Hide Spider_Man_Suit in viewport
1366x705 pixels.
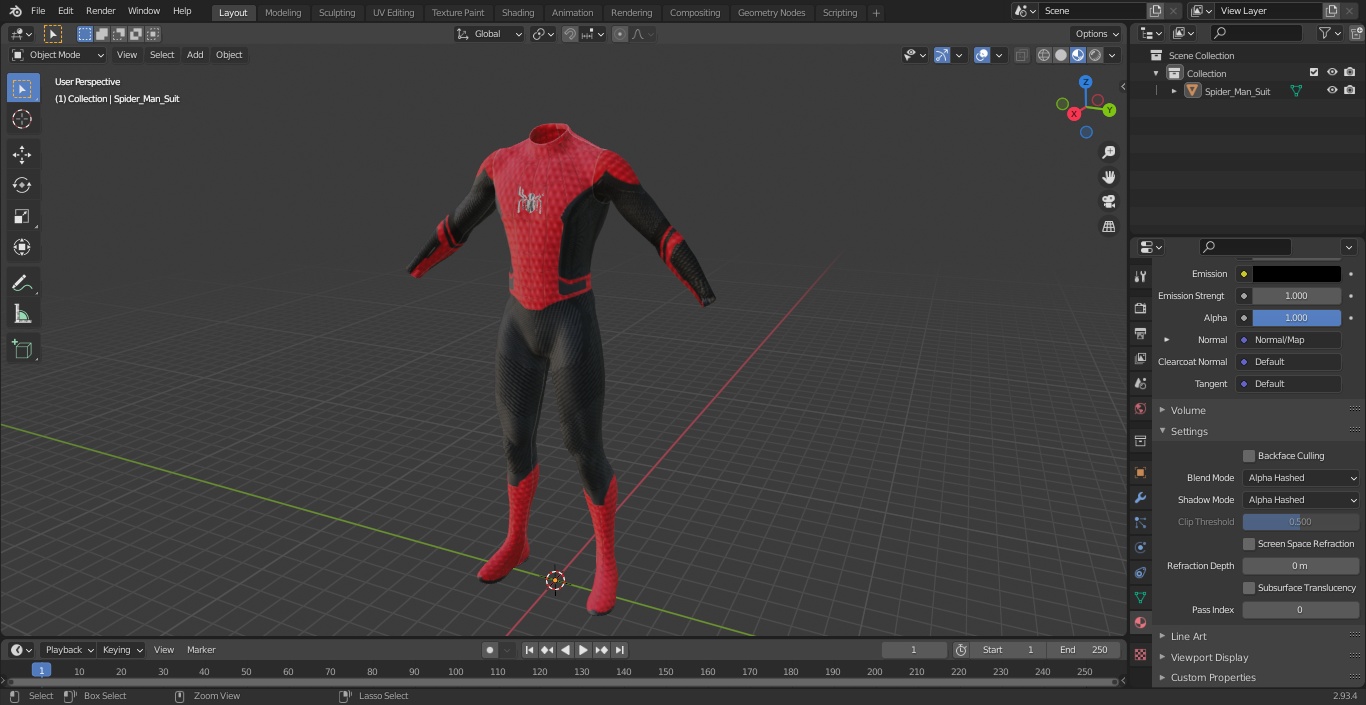[x=1332, y=90]
